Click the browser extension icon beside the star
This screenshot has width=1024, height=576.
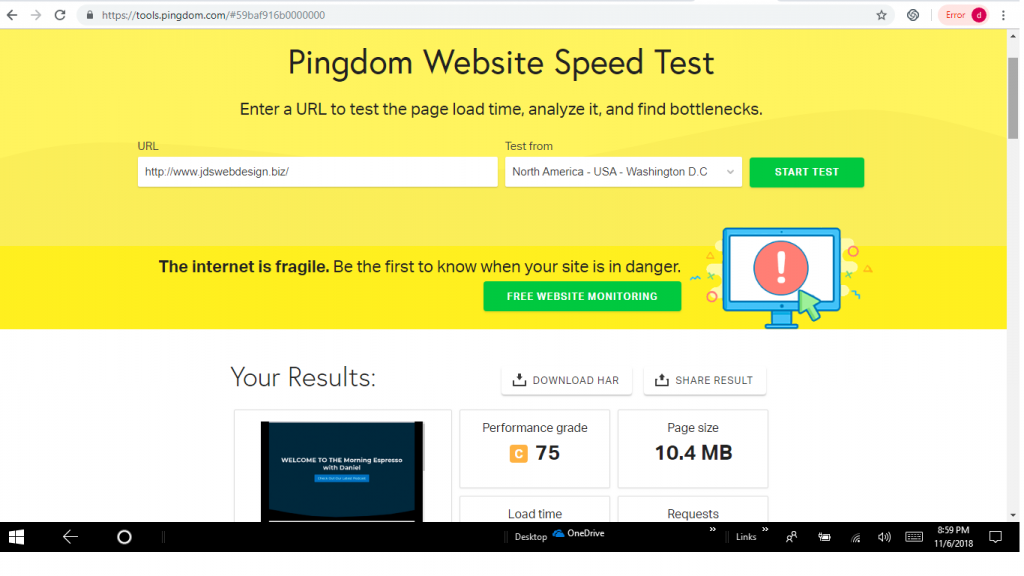(912, 15)
